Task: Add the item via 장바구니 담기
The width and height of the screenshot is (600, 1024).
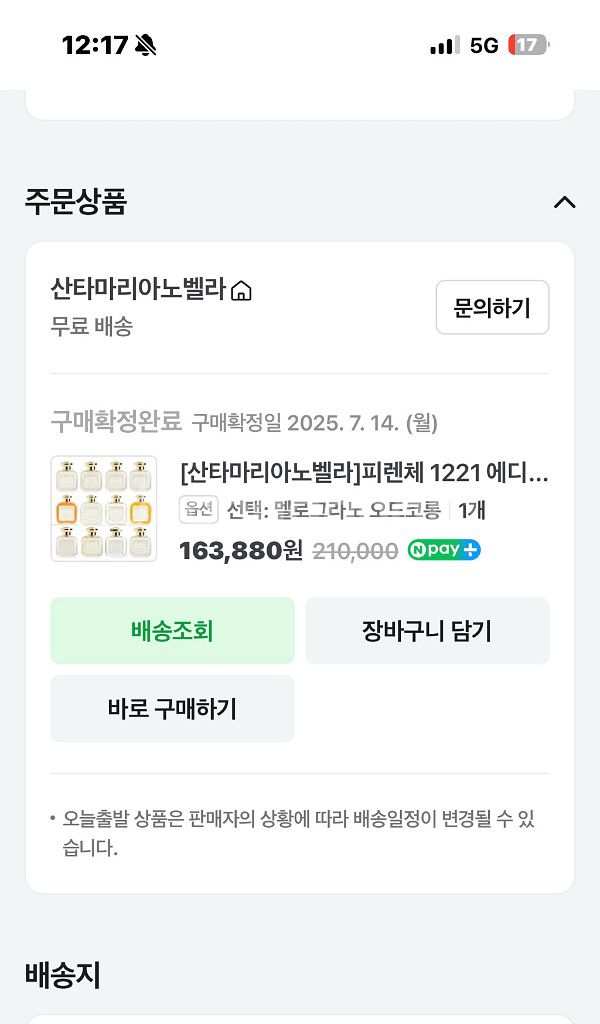Action: (427, 630)
